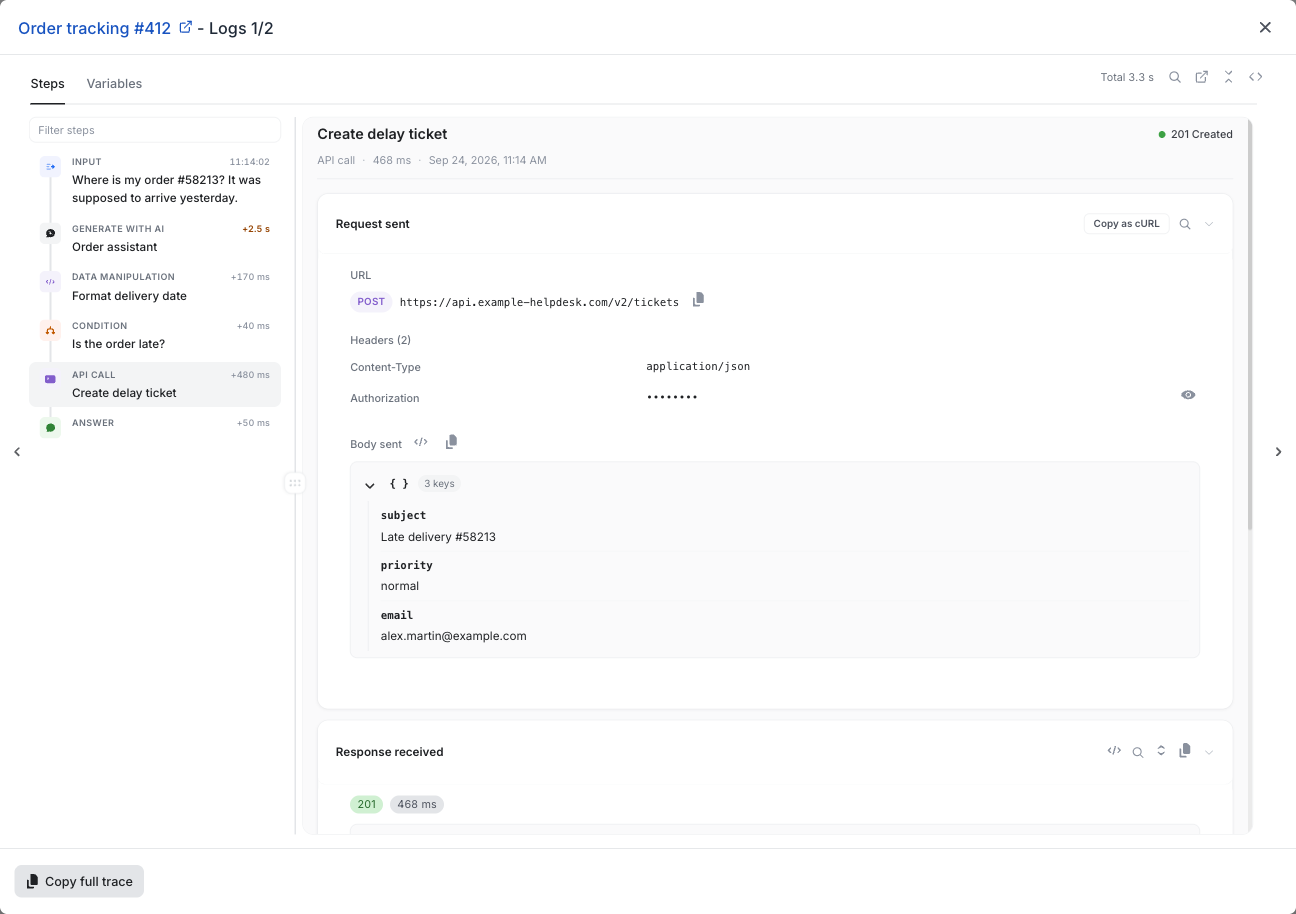Viewport: 1296px width, 914px height.
Task: Toggle raw code view of Body sent
Action: coord(421,442)
